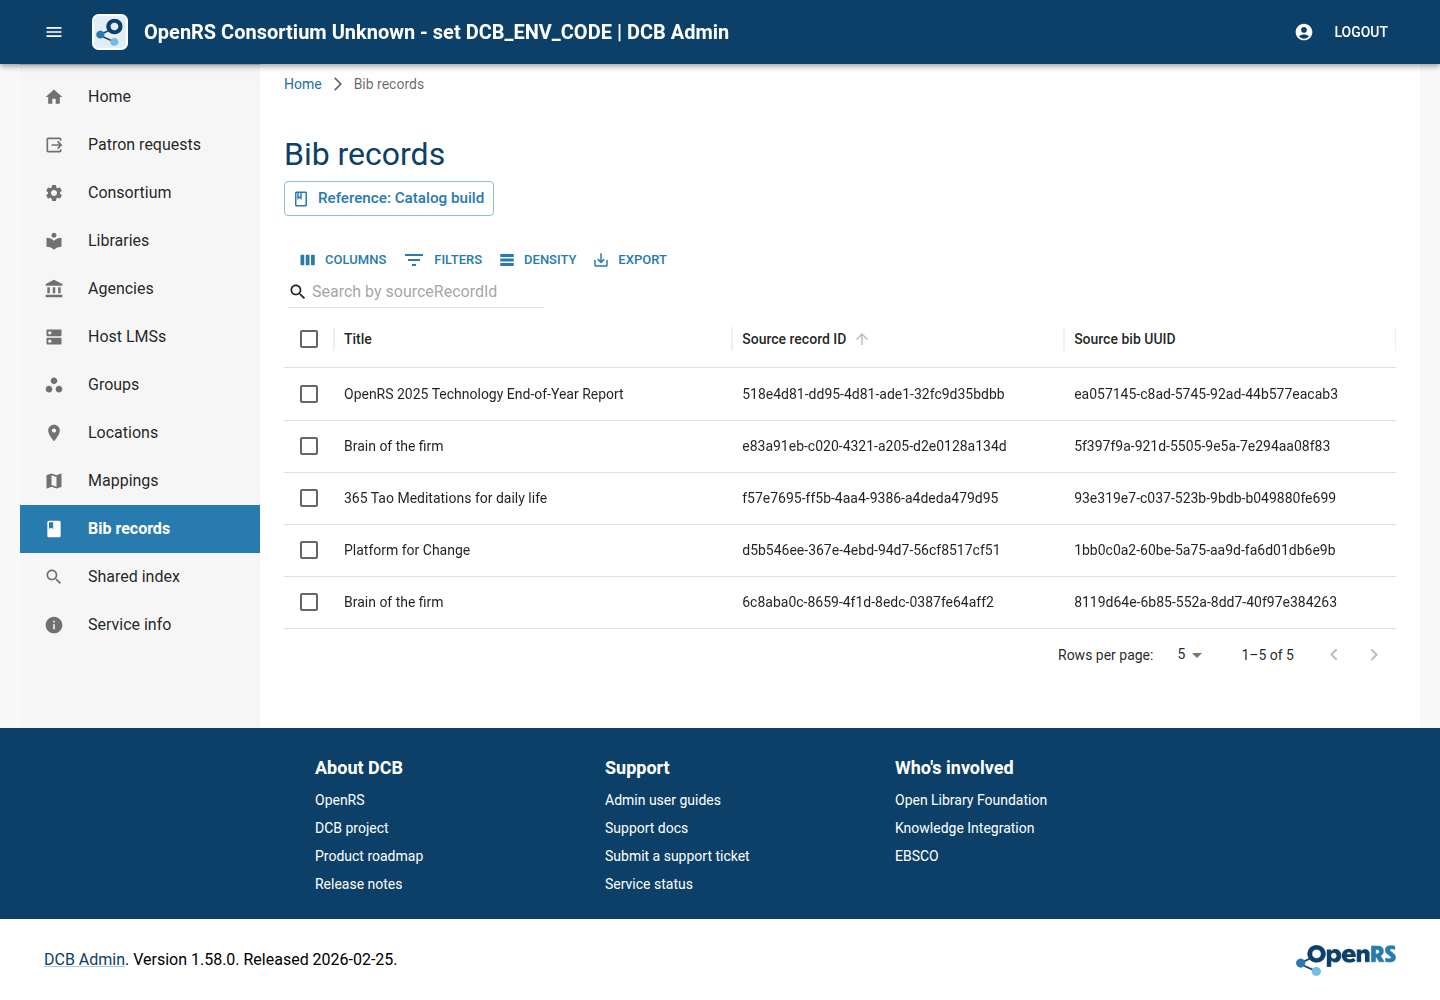Open the Release notes link
Viewport: 1440px width, 1000px height.
pos(359,884)
